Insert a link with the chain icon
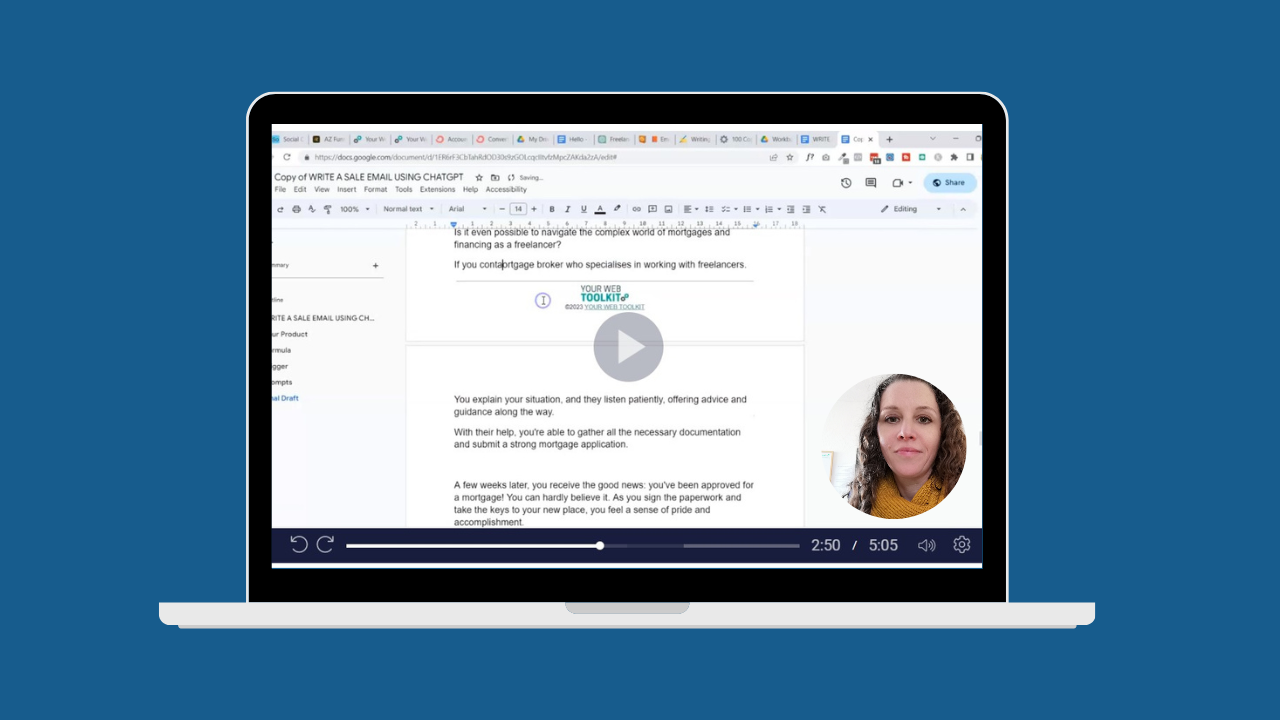Image resolution: width=1280 pixels, height=720 pixels. click(x=636, y=209)
